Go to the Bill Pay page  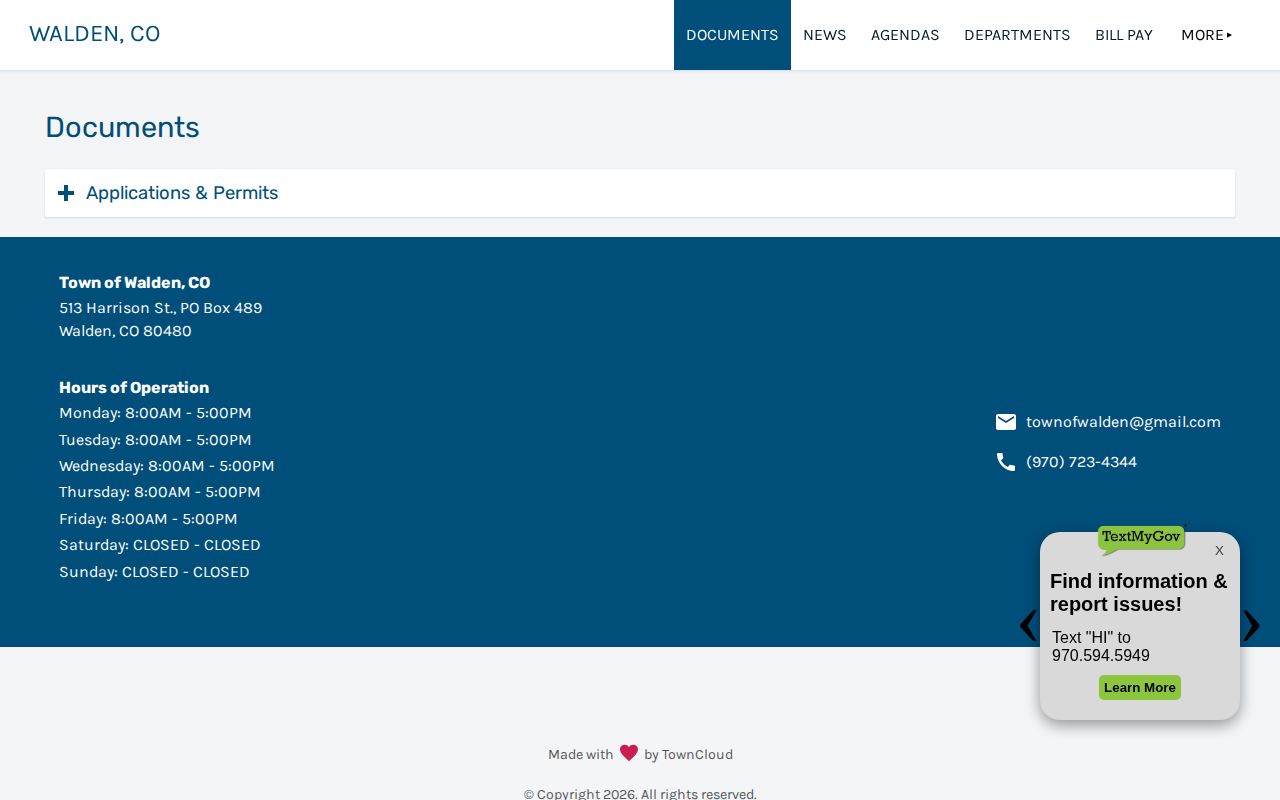[x=1124, y=35]
